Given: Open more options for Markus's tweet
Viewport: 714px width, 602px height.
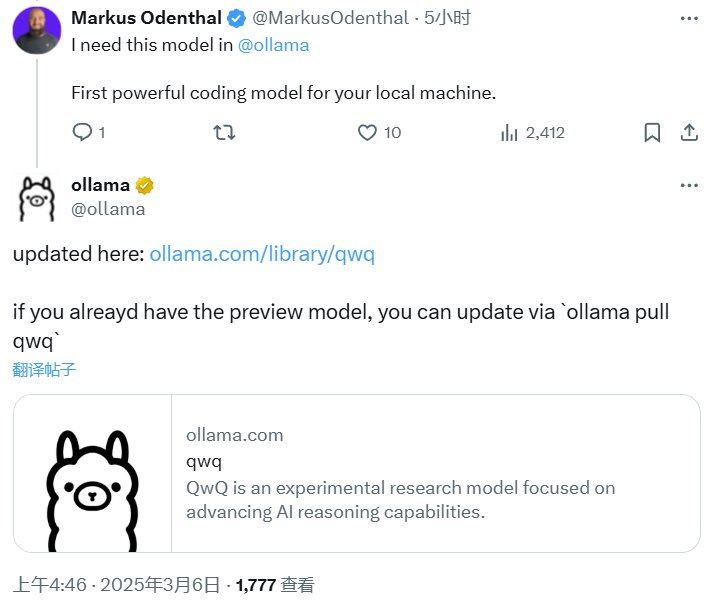Looking at the screenshot, I should point(689,19).
